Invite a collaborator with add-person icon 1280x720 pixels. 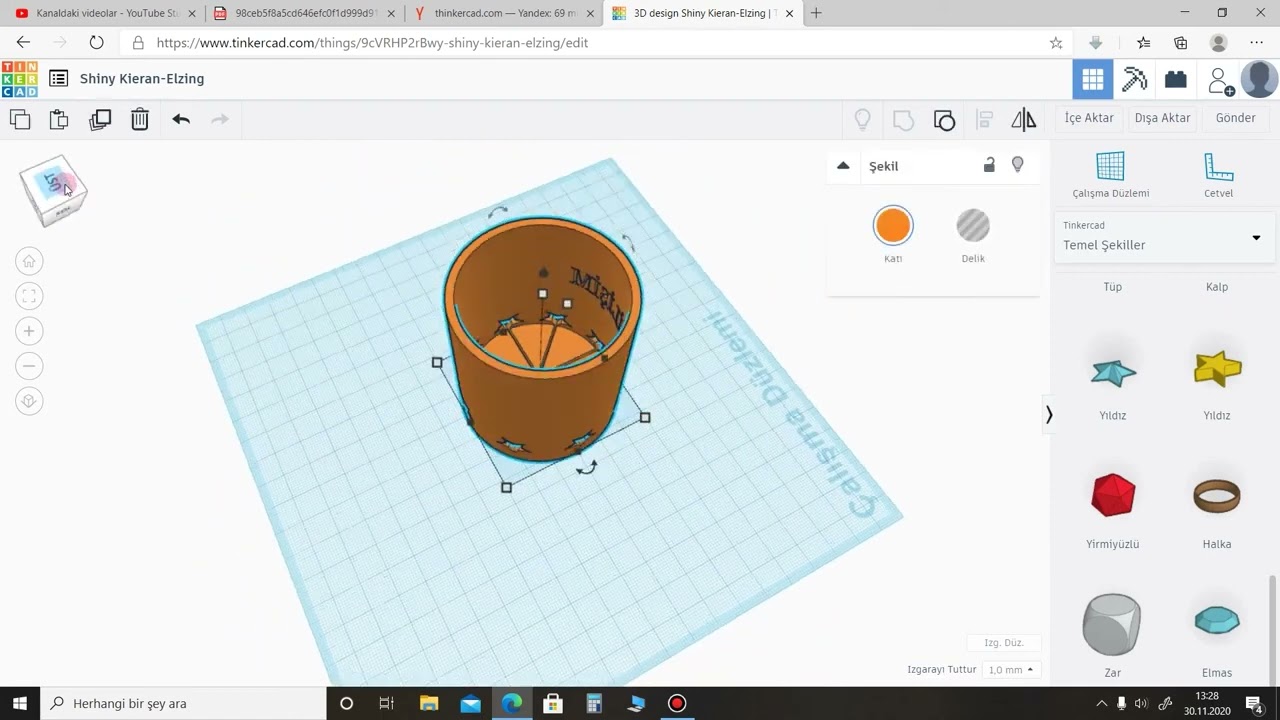1220,80
